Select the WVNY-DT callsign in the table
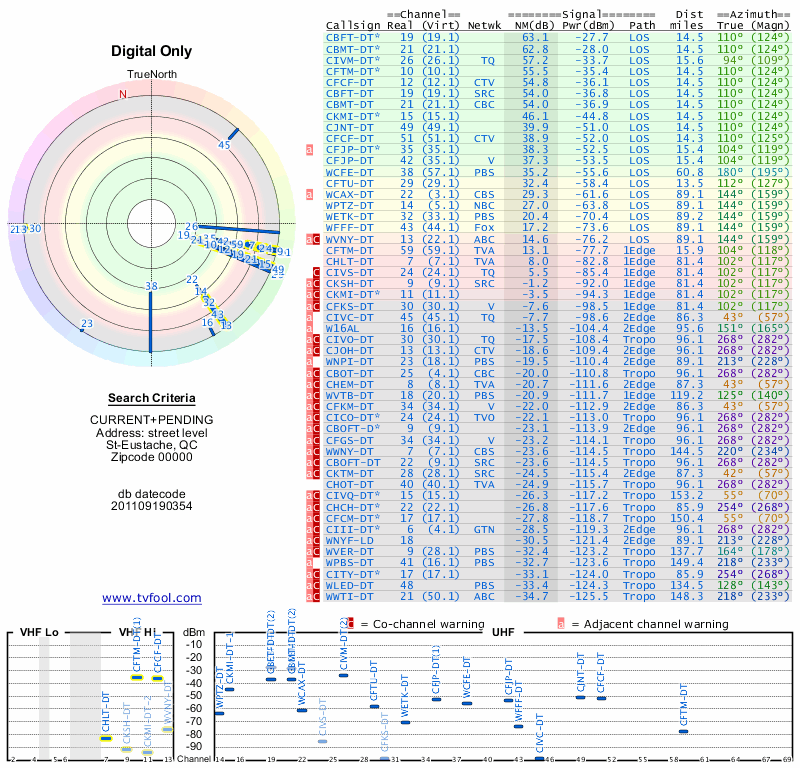Image resolution: width=800 pixels, height=768 pixels. pyautogui.click(x=349, y=239)
